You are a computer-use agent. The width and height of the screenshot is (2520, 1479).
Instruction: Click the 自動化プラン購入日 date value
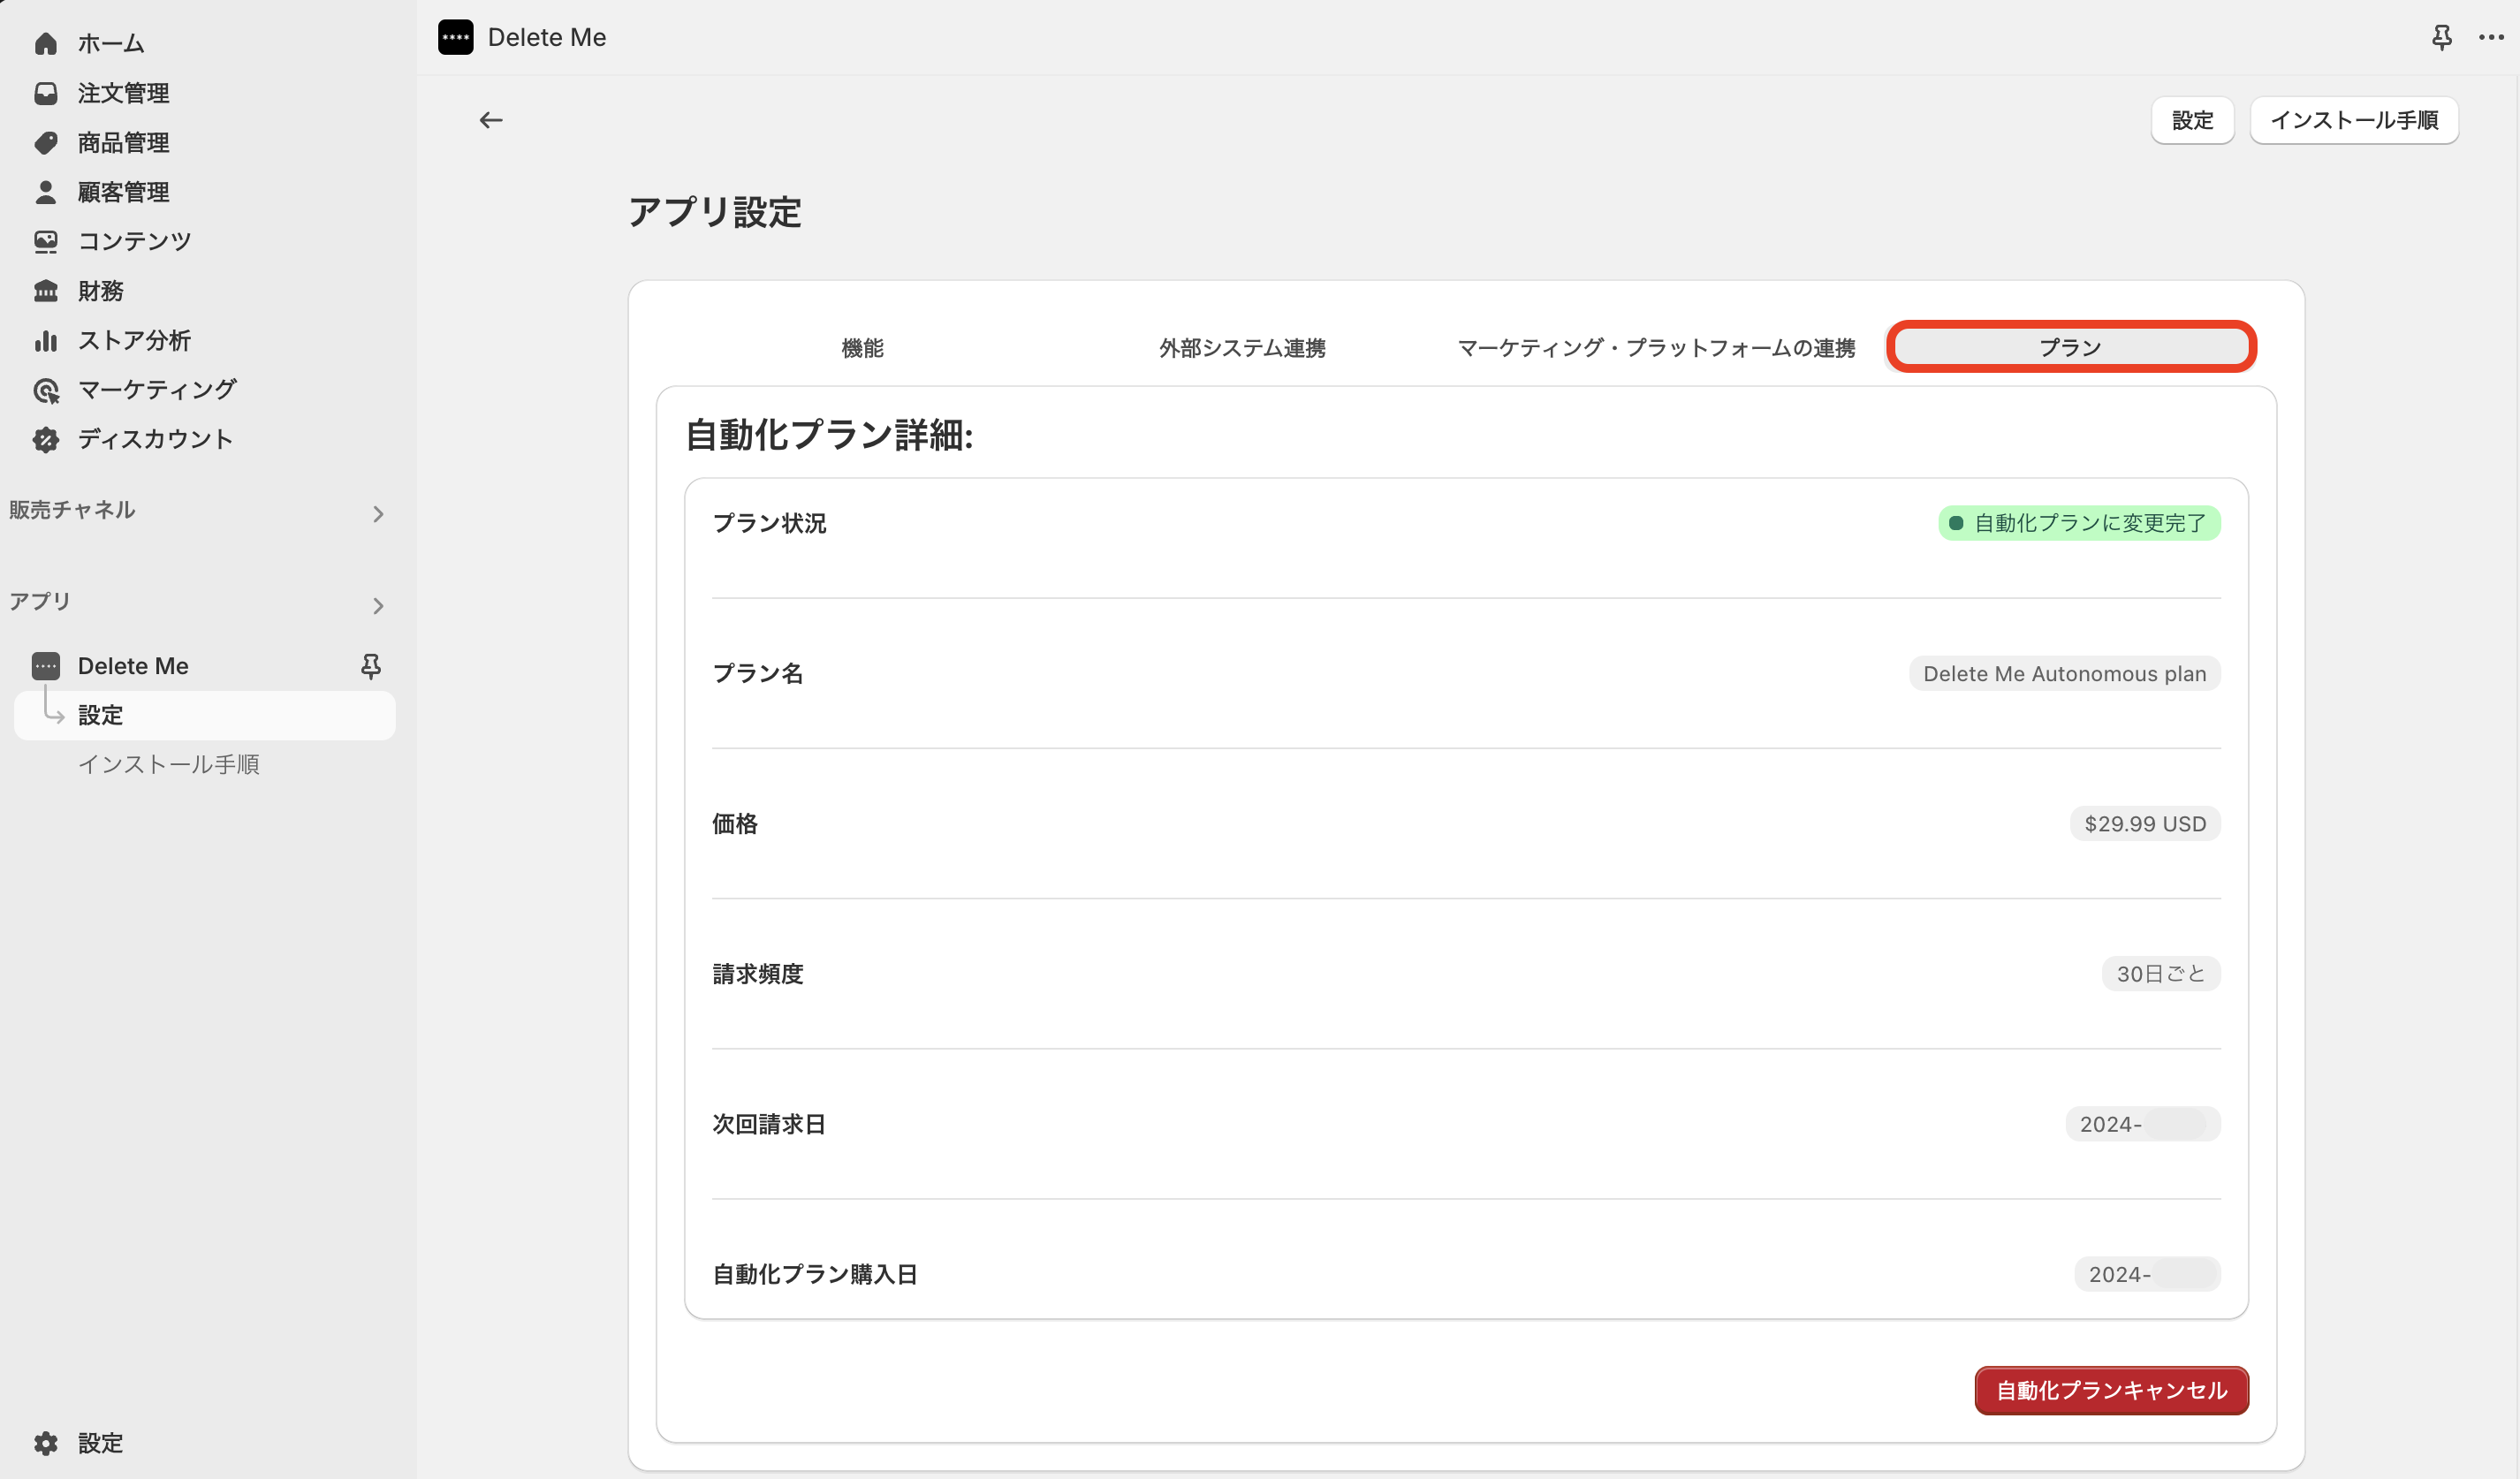point(2147,1274)
